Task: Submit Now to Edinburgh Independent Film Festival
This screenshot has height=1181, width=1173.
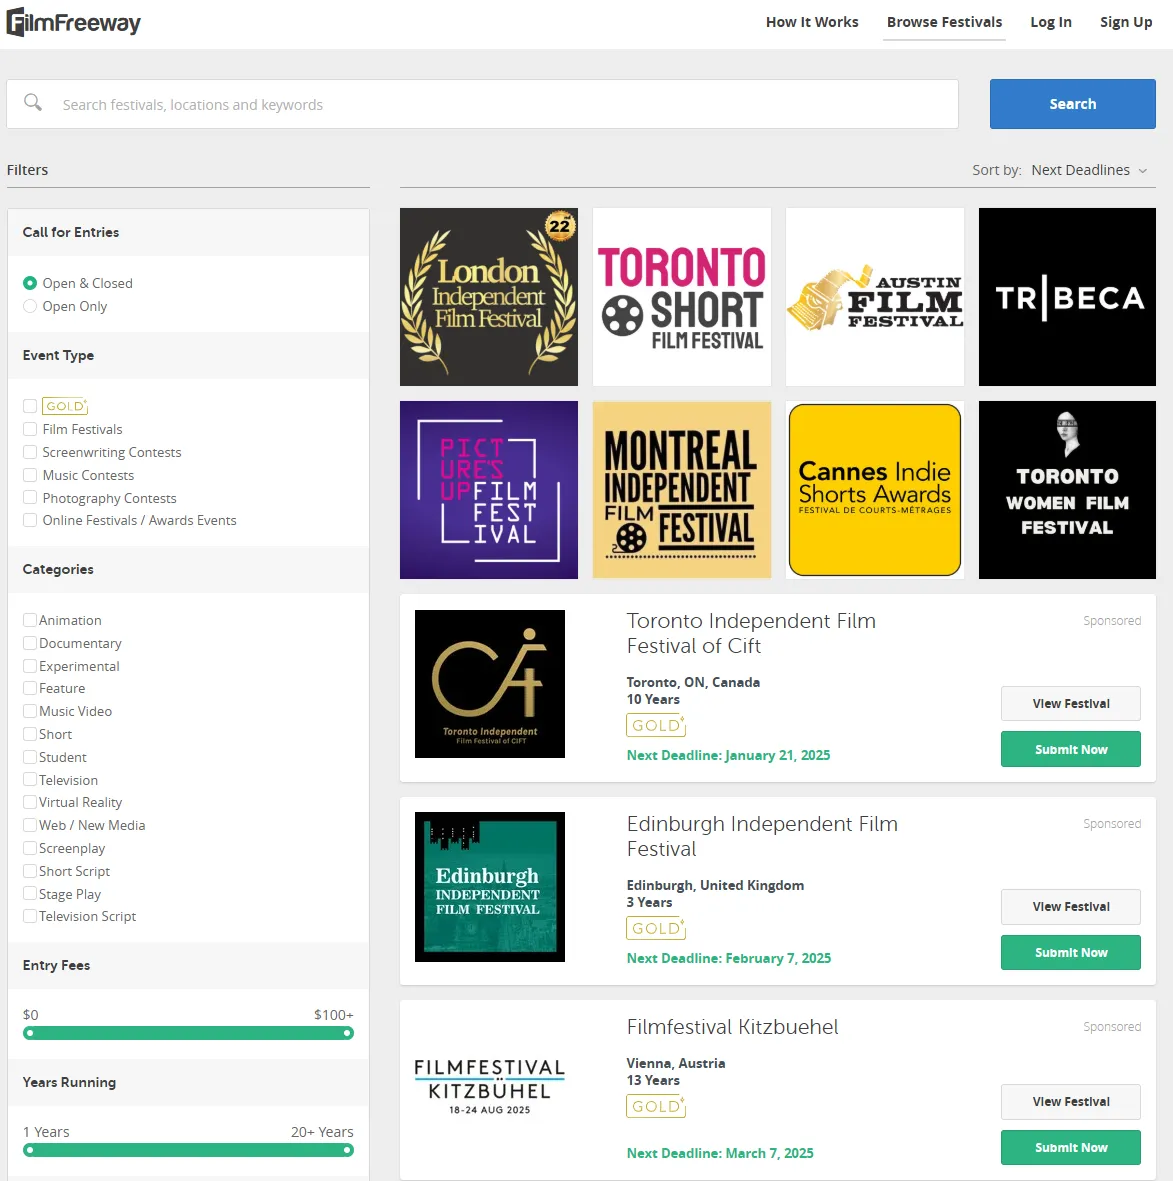Action: (1070, 953)
